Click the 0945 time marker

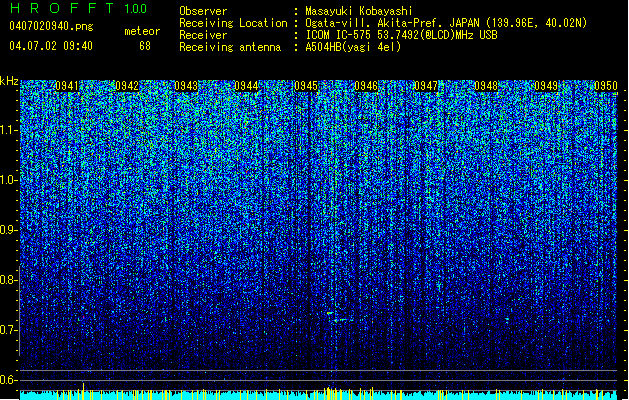coord(306,86)
